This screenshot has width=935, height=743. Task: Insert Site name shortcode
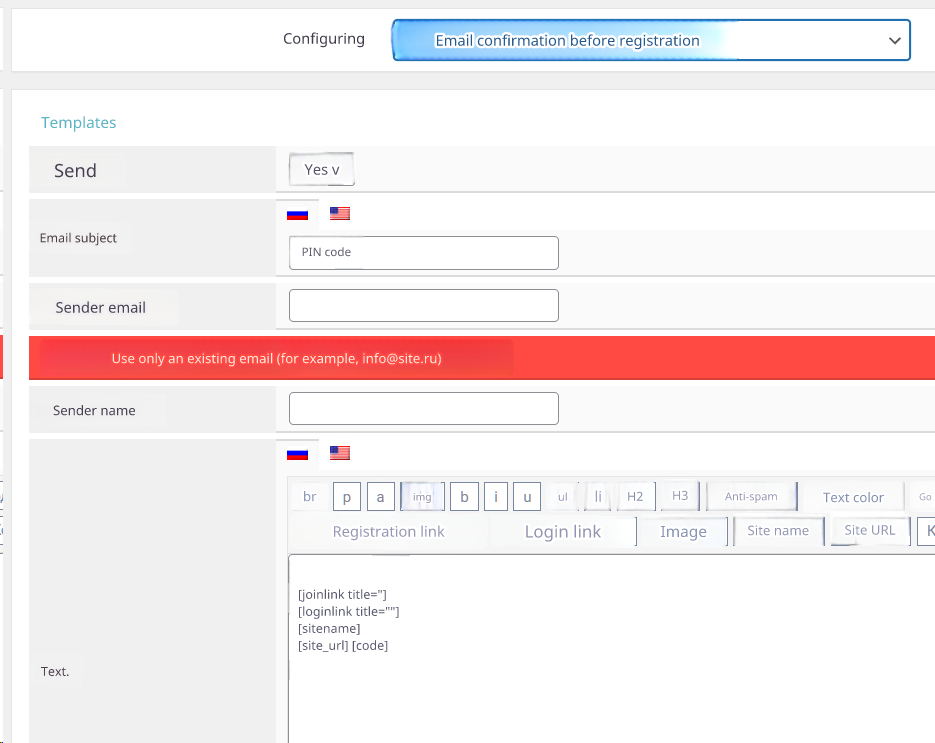point(778,531)
